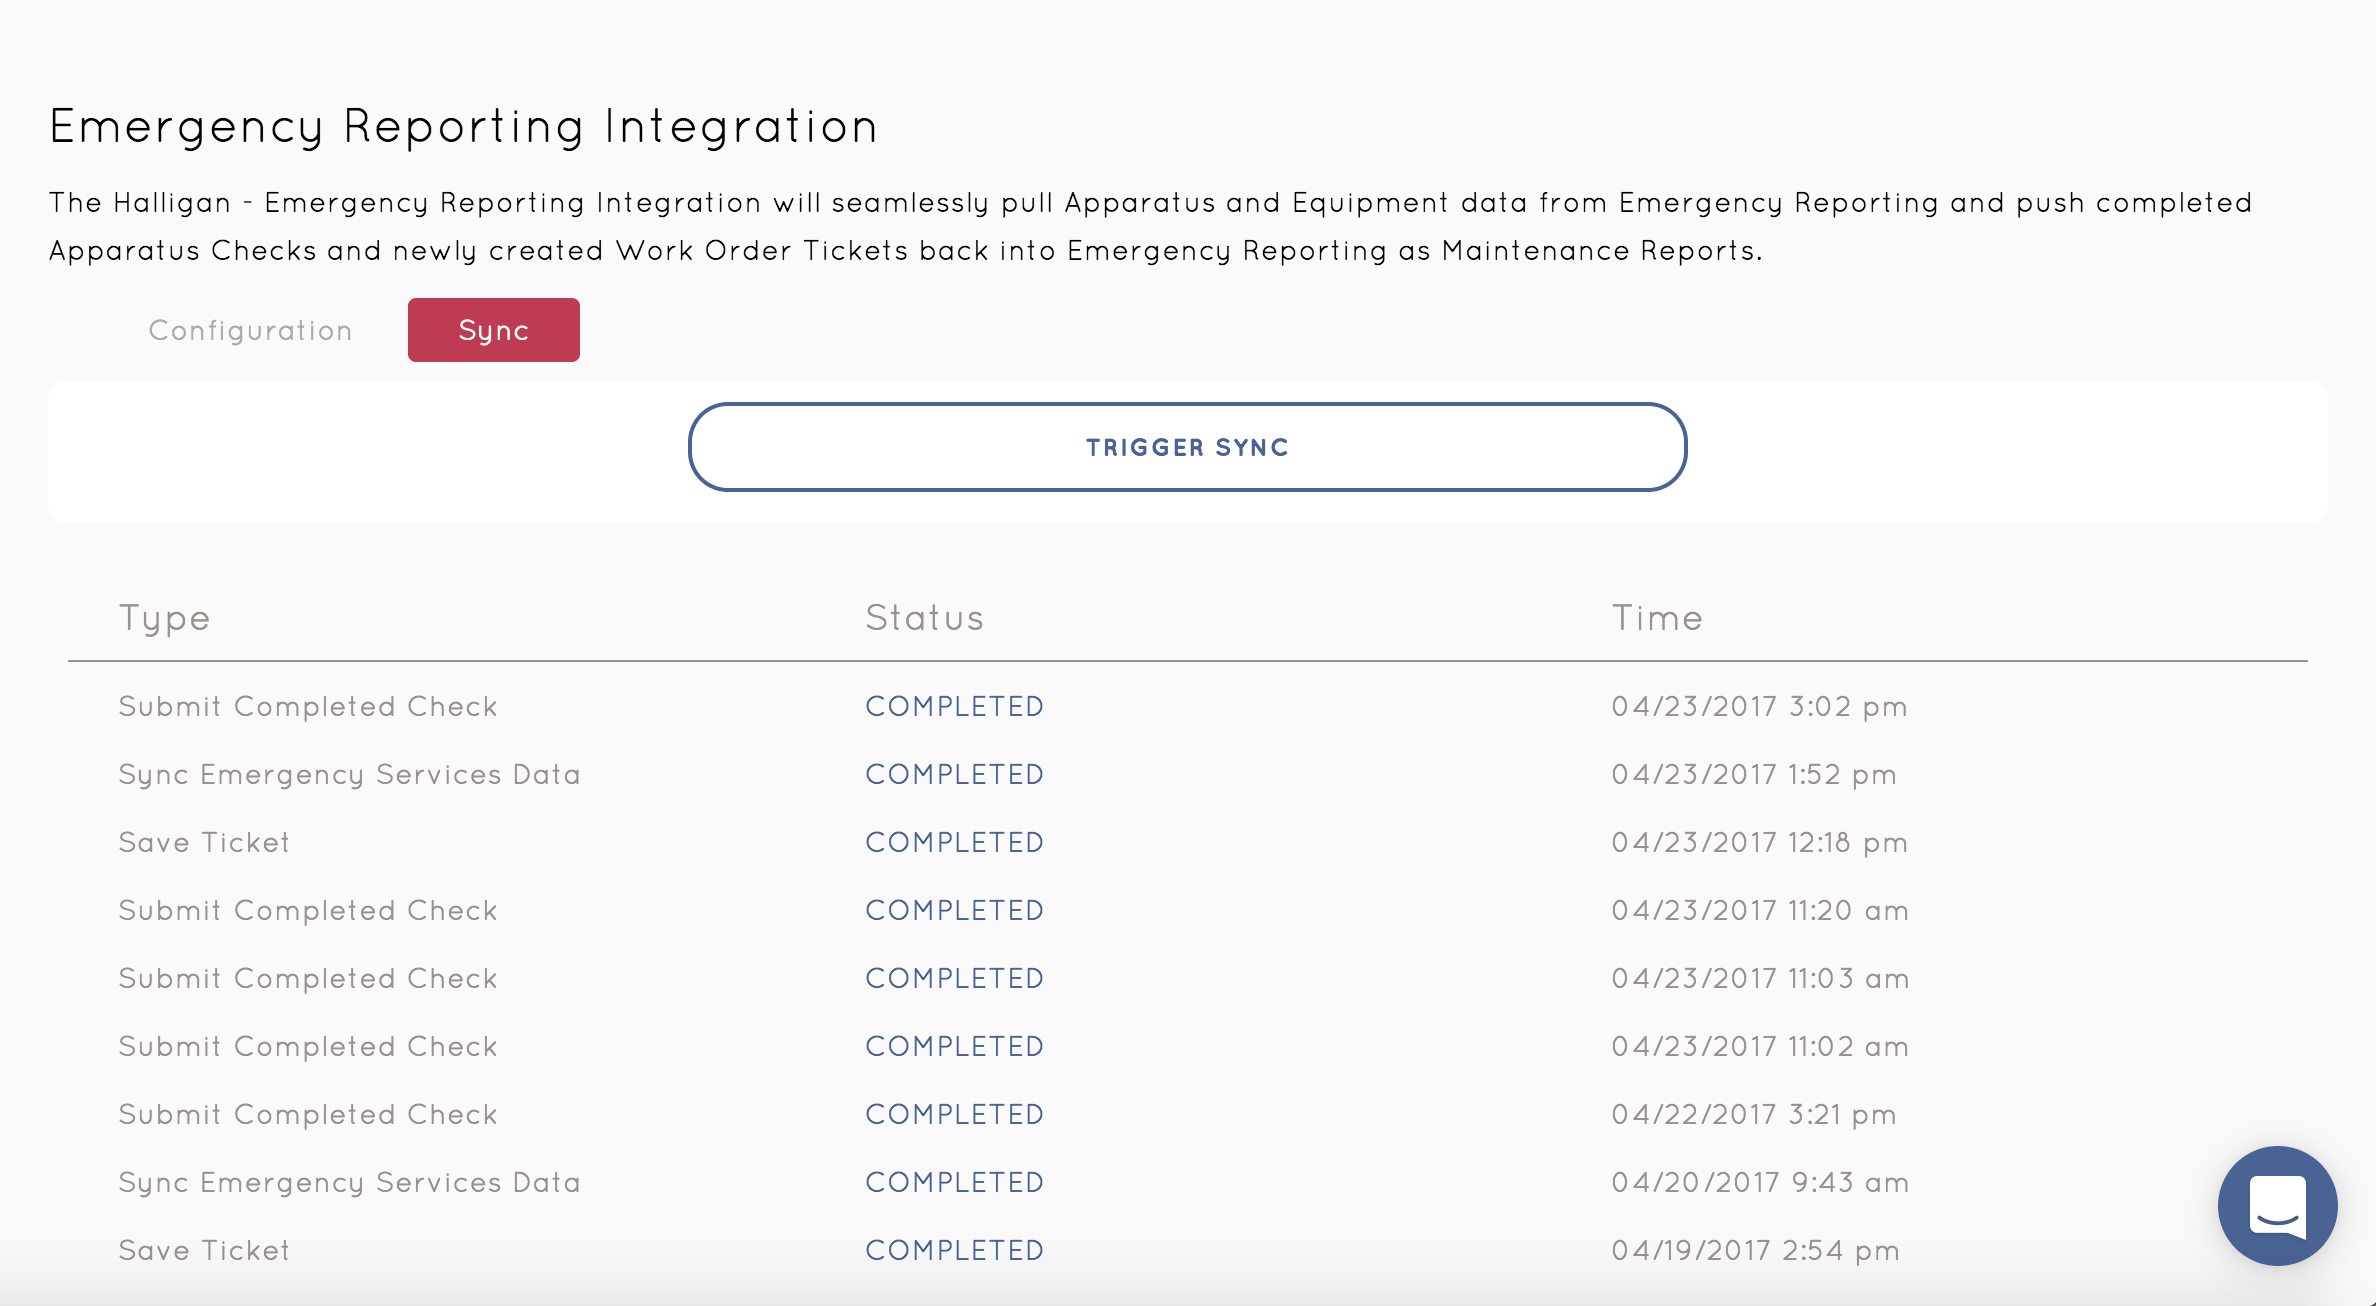2376x1306 pixels.
Task: Open Sync Emergency Services Data from 04/20/2017
Action: coord(349,1182)
